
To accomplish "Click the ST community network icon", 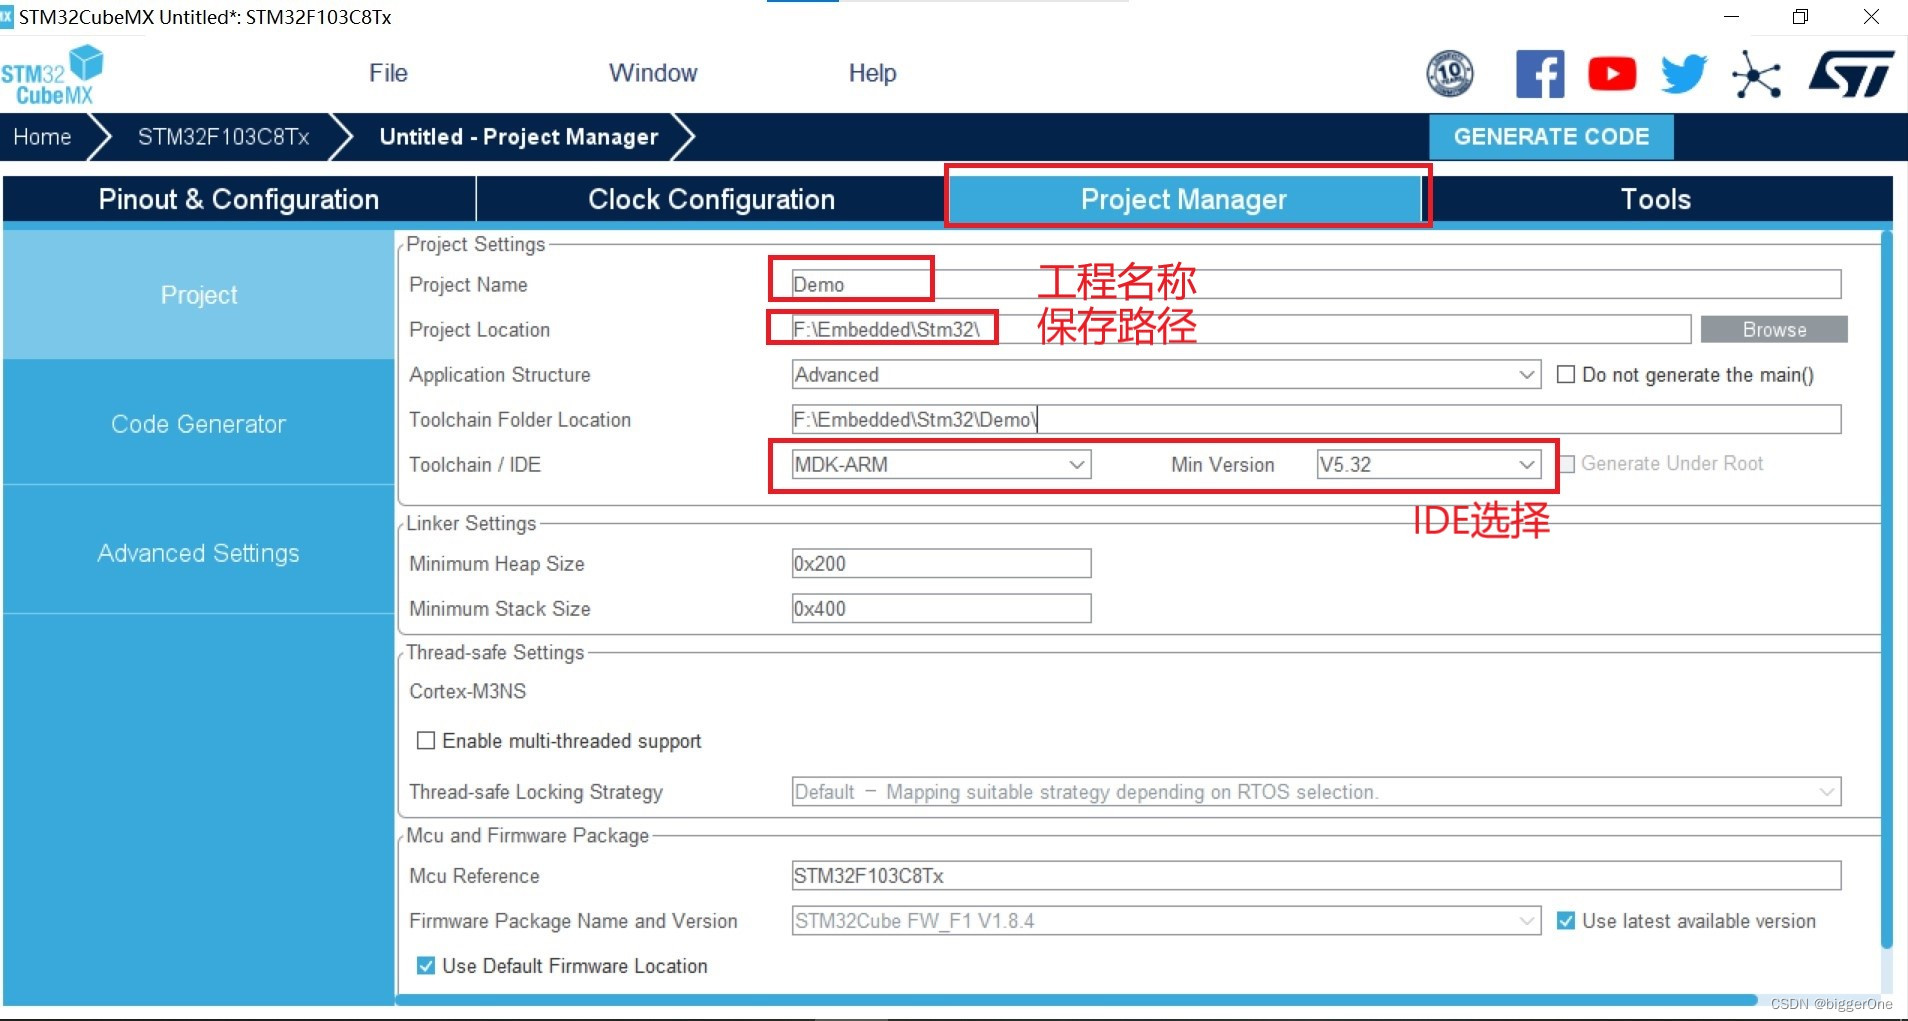I will click(1757, 75).
